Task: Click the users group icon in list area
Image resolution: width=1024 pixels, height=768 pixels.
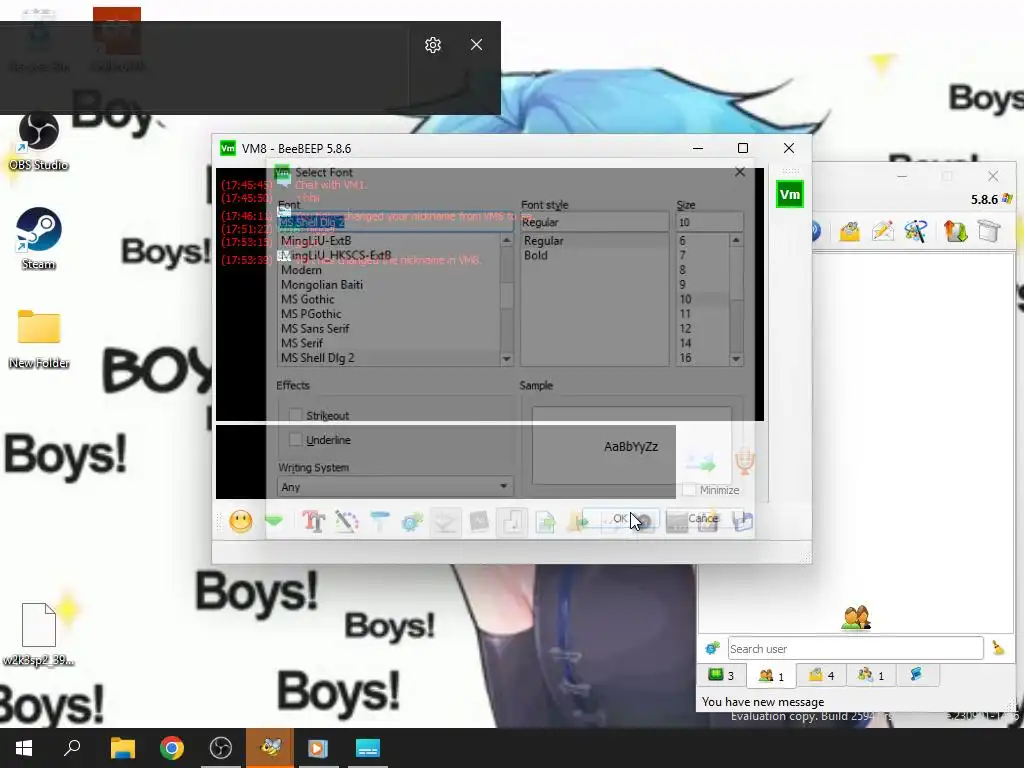Action: tap(856, 617)
